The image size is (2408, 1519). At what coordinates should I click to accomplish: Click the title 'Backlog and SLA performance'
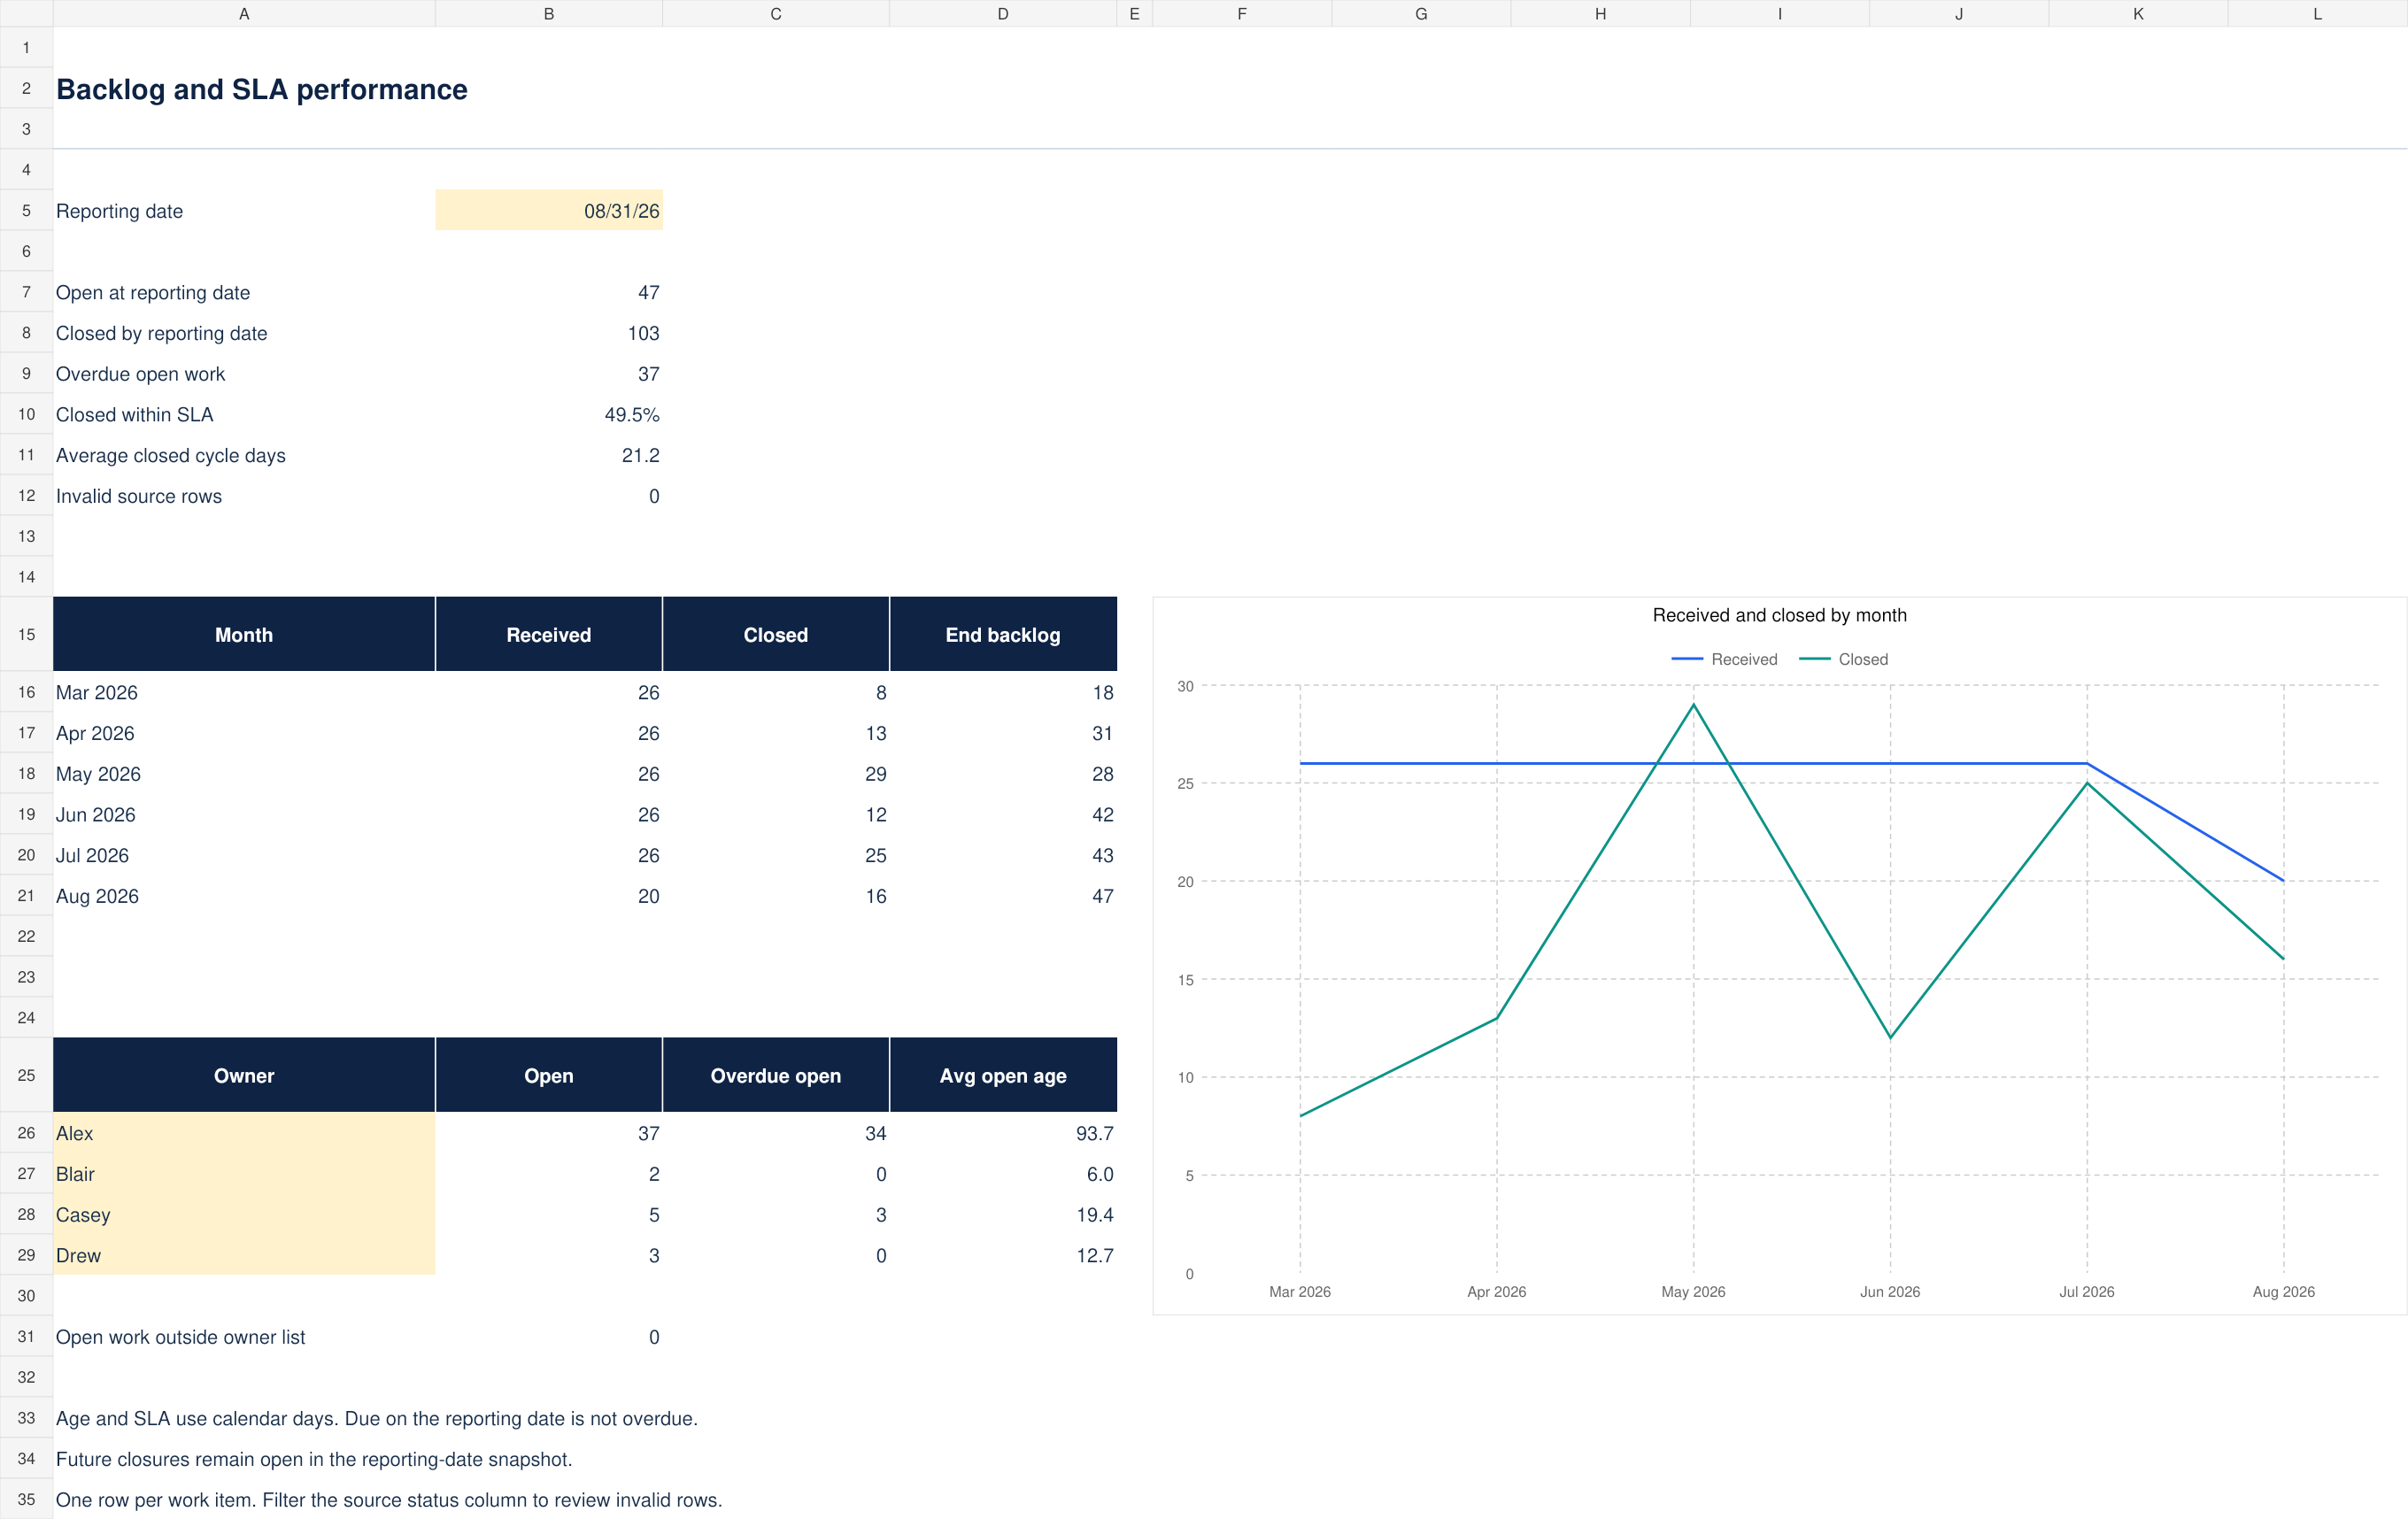(x=261, y=89)
